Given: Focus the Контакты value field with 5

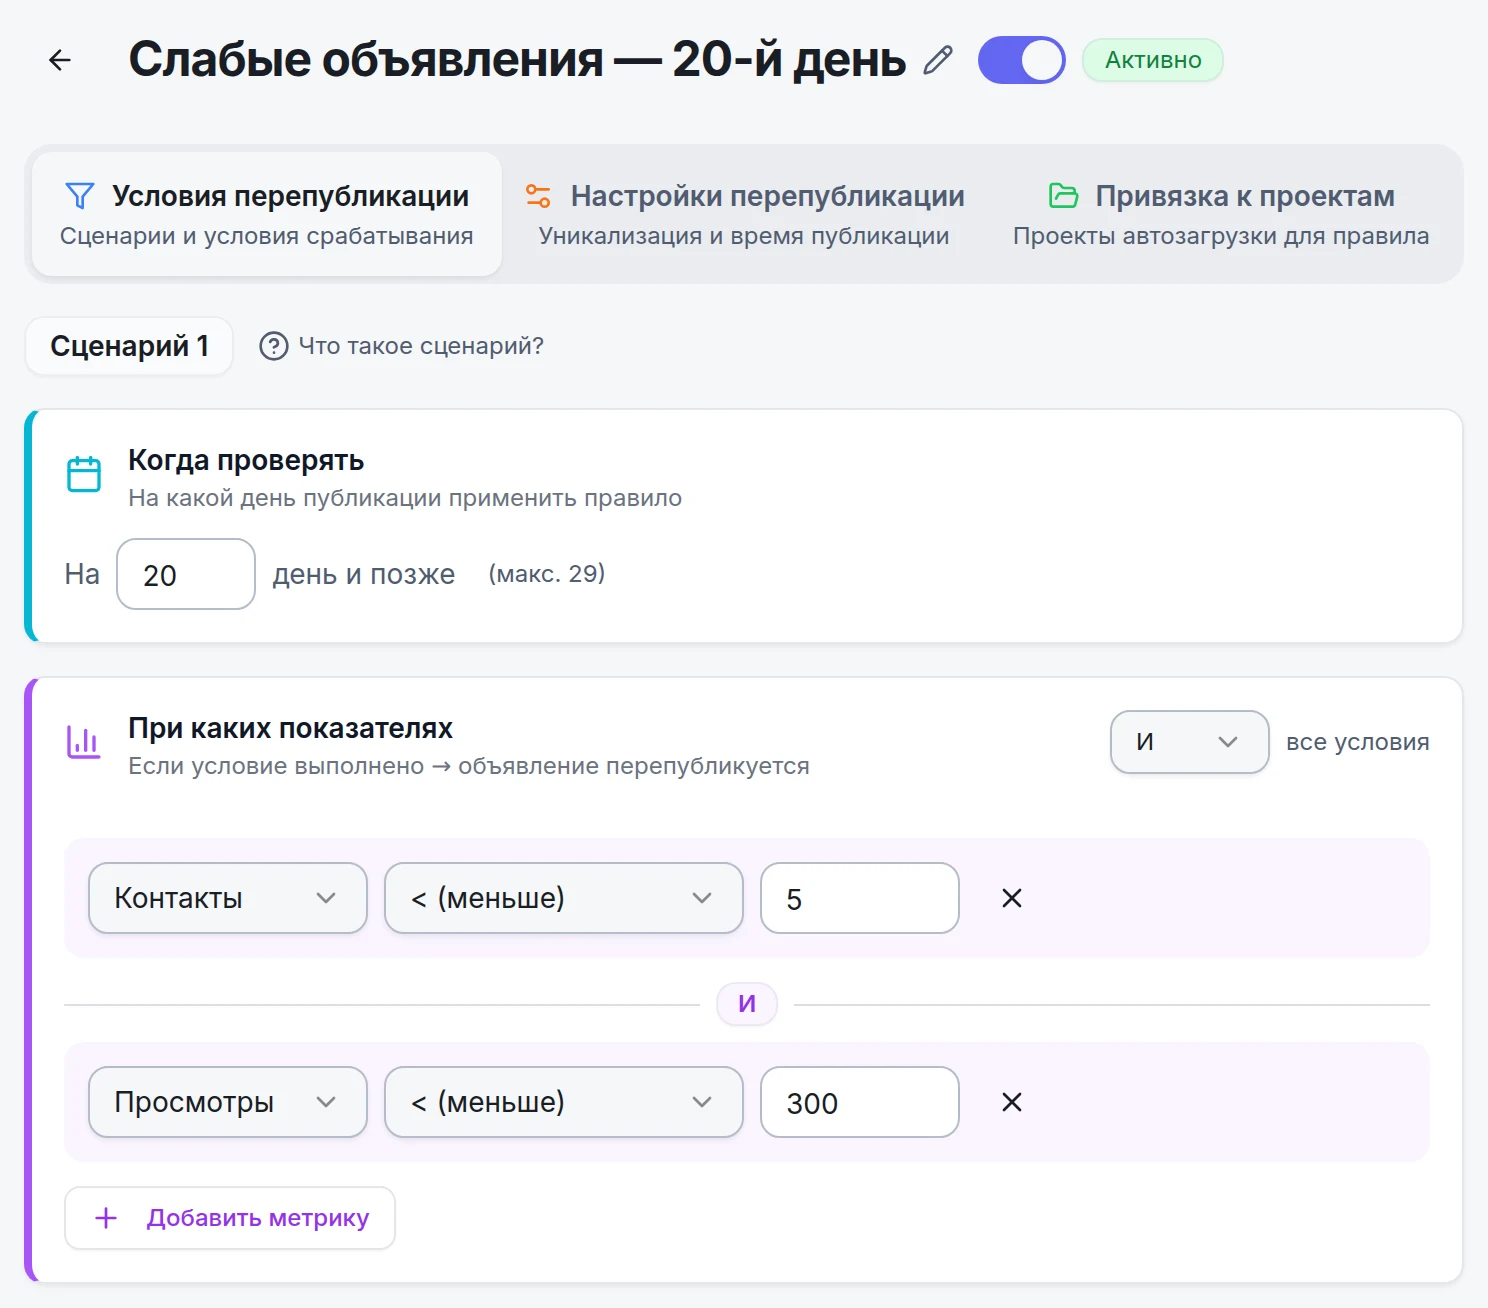Looking at the screenshot, I should [860, 898].
